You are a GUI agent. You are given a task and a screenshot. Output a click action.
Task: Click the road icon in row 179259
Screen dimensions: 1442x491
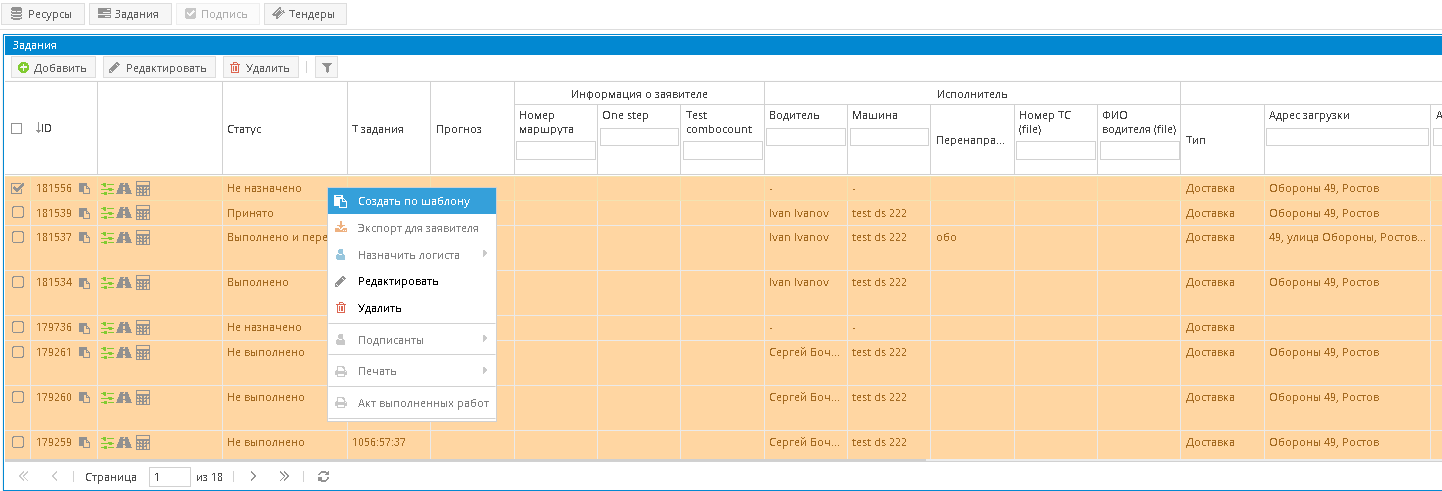pos(125,442)
